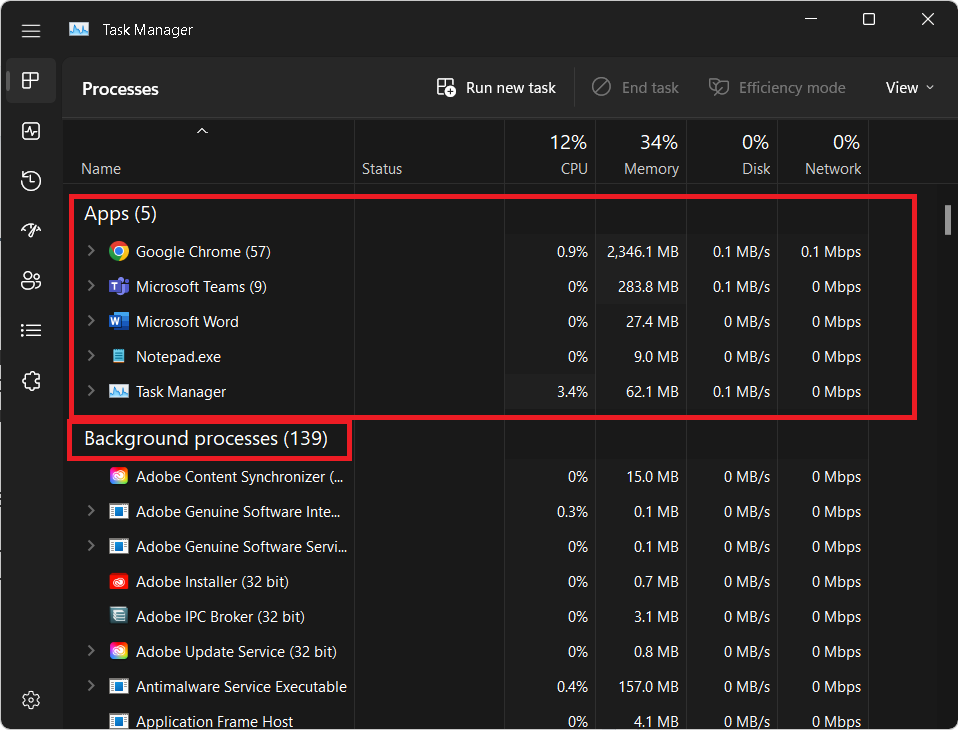Image resolution: width=958 pixels, height=730 pixels.
Task: Click the Microsoft Teams app icon
Action: pyautogui.click(x=119, y=286)
